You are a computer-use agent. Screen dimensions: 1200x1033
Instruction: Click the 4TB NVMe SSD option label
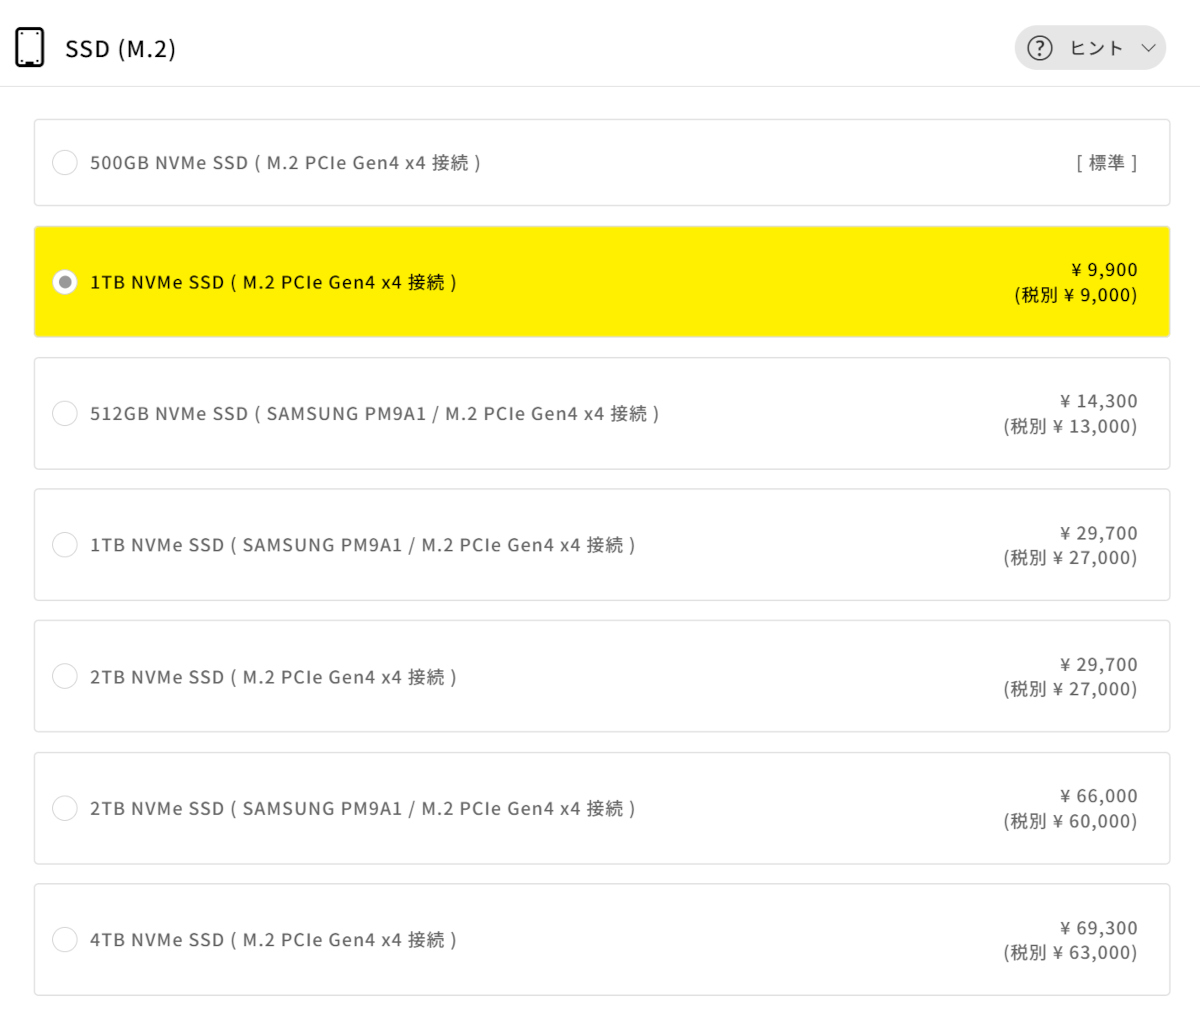(x=273, y=940)
